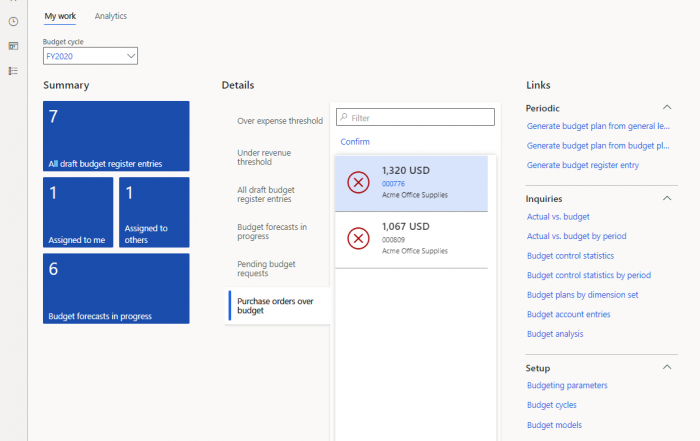The image size is (700, 441).
Task: Open Generate budget plan from budget plan link
Action: pyautogui.click(x=598, y=146)
